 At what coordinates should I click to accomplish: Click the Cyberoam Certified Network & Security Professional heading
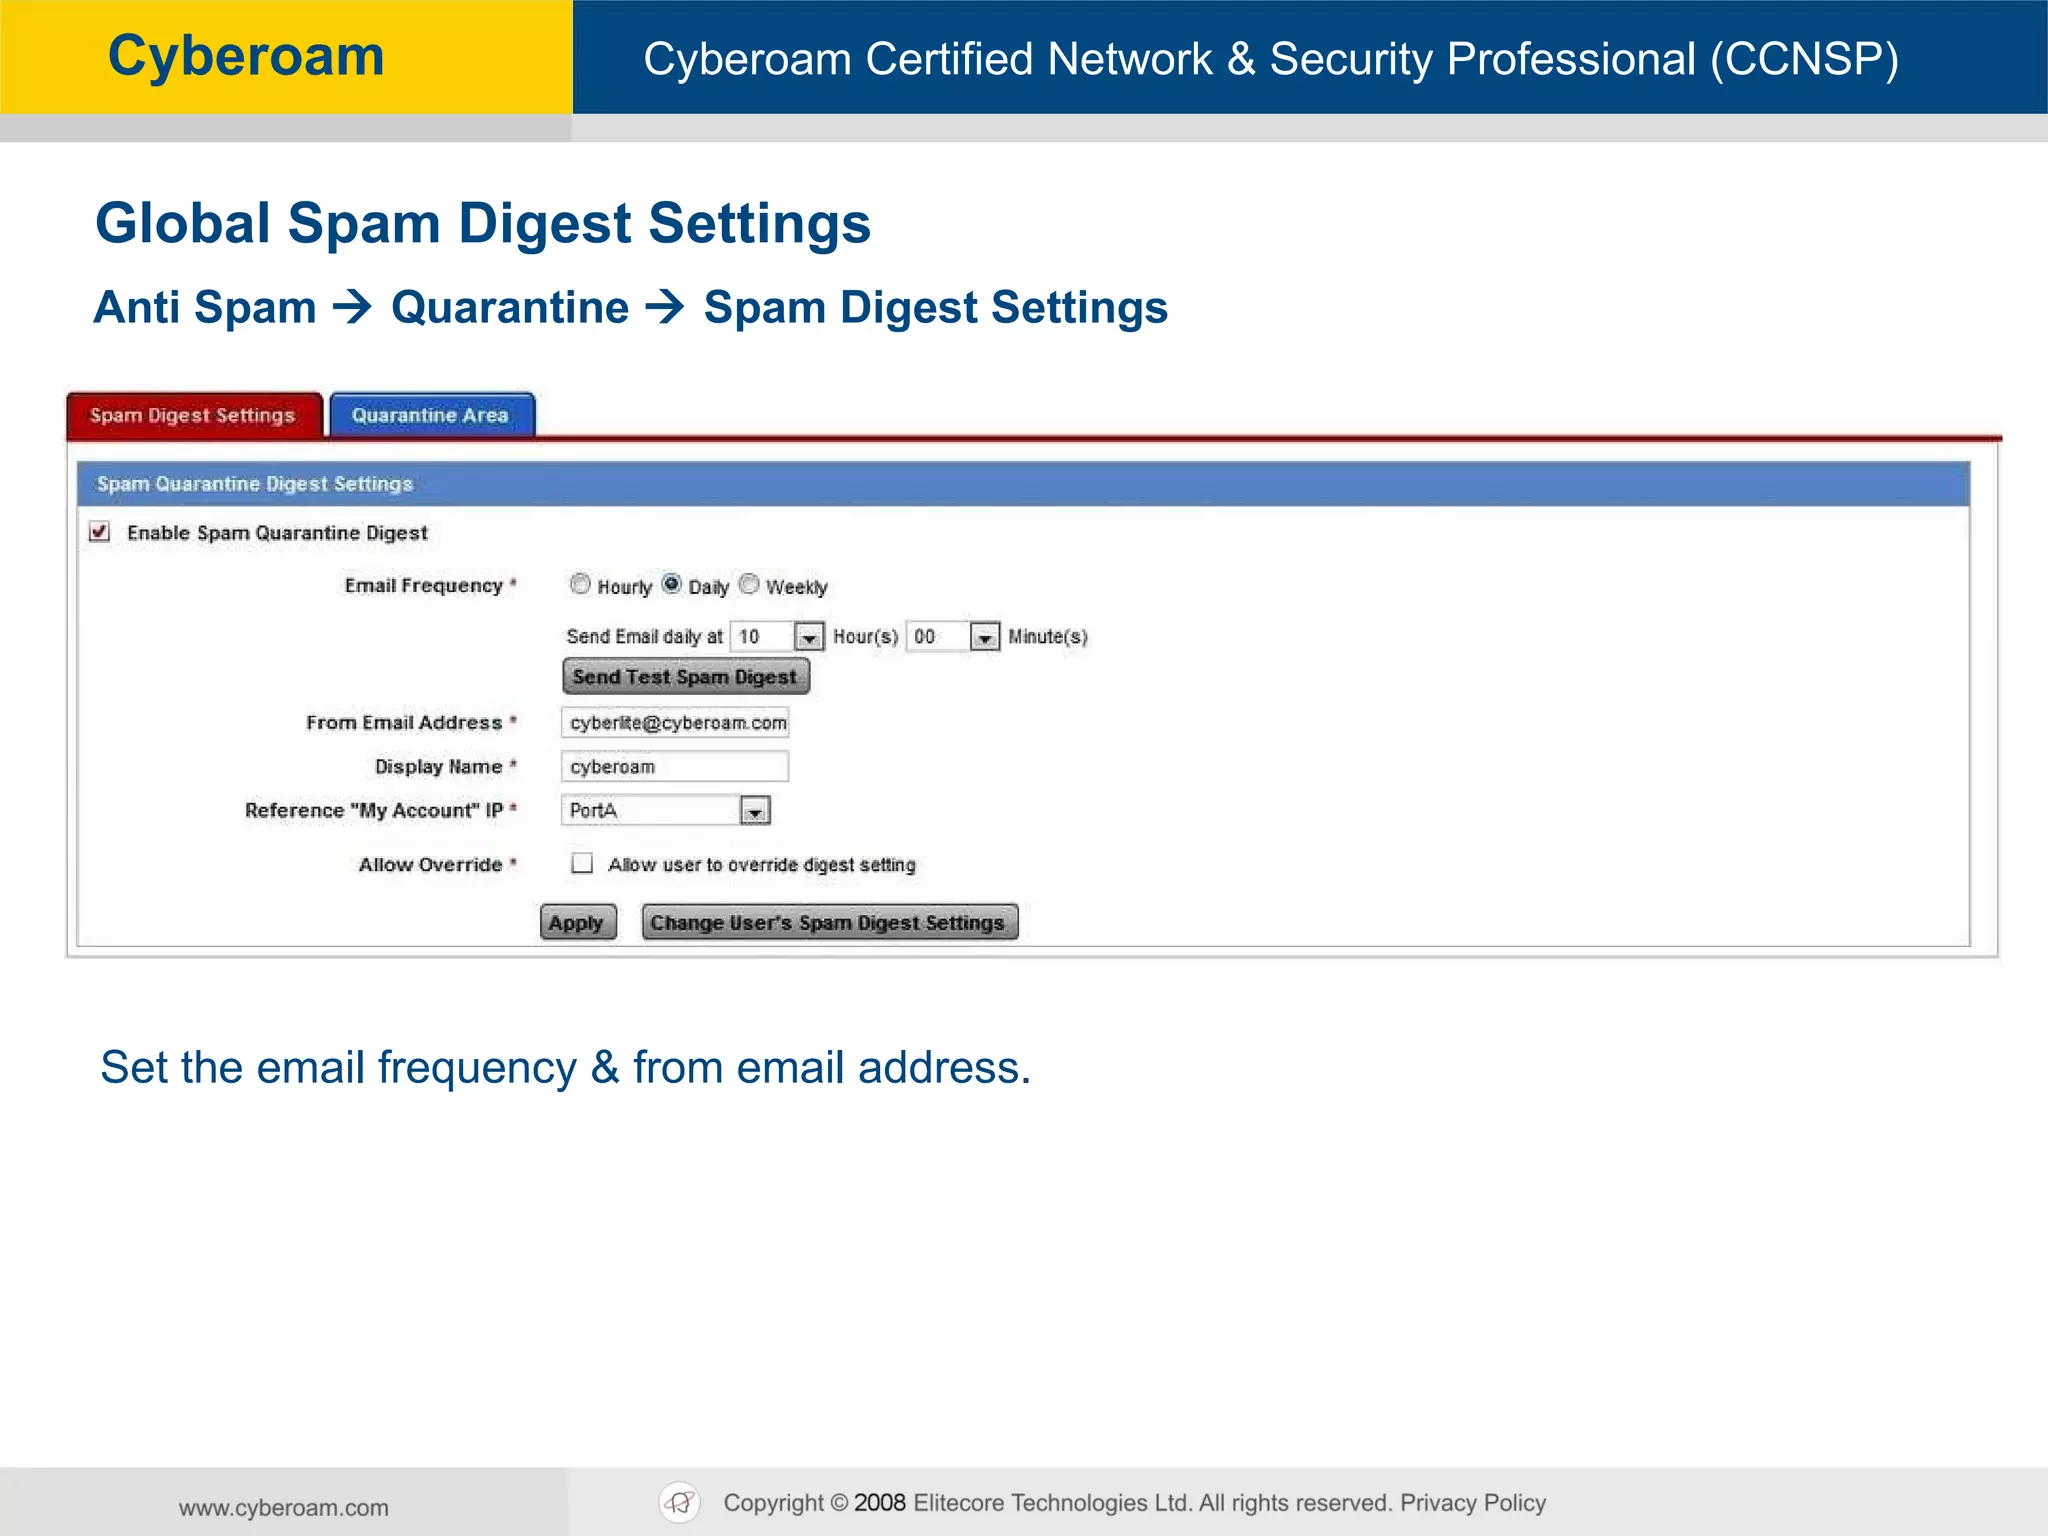(x=1271, y=59)
